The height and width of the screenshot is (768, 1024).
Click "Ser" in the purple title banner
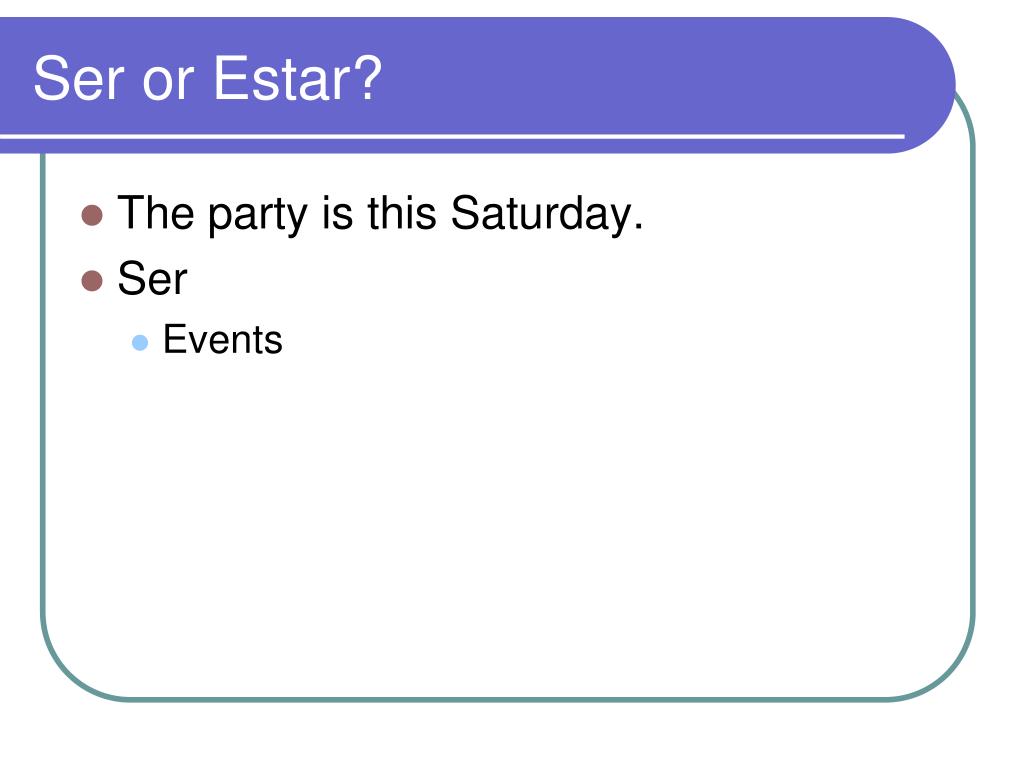point(78,78)
